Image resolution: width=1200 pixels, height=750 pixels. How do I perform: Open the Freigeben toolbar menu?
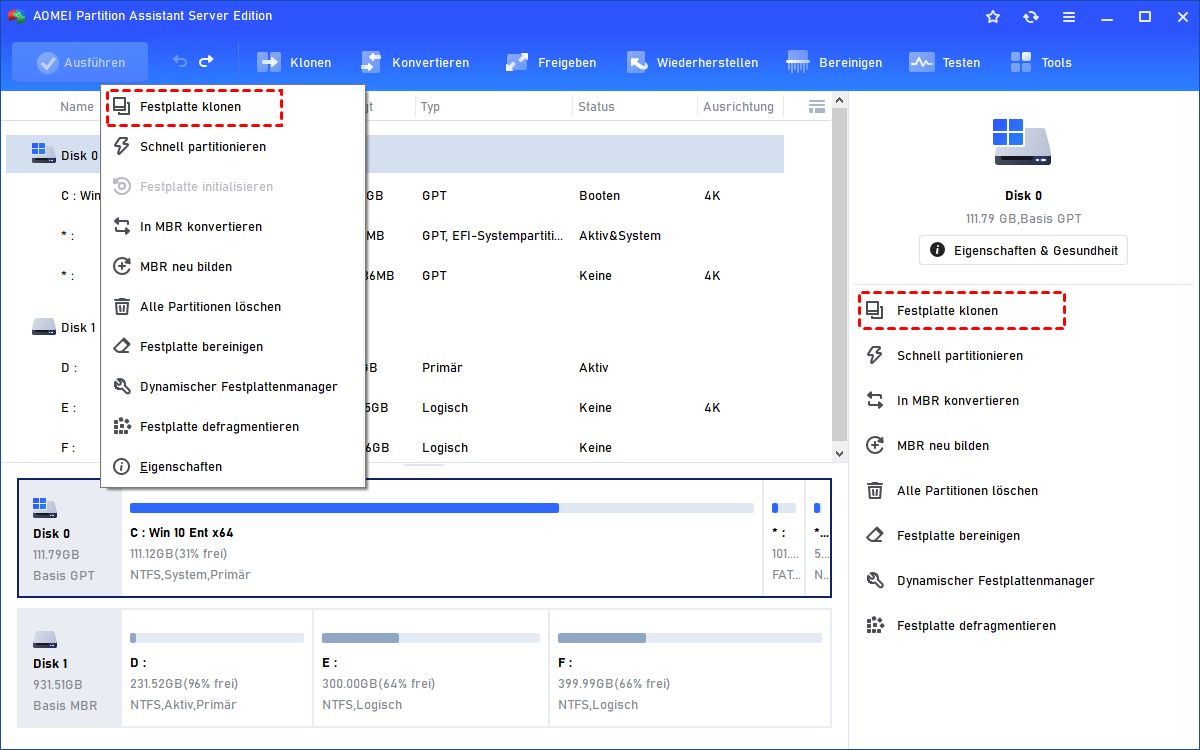tap(551, 62)
